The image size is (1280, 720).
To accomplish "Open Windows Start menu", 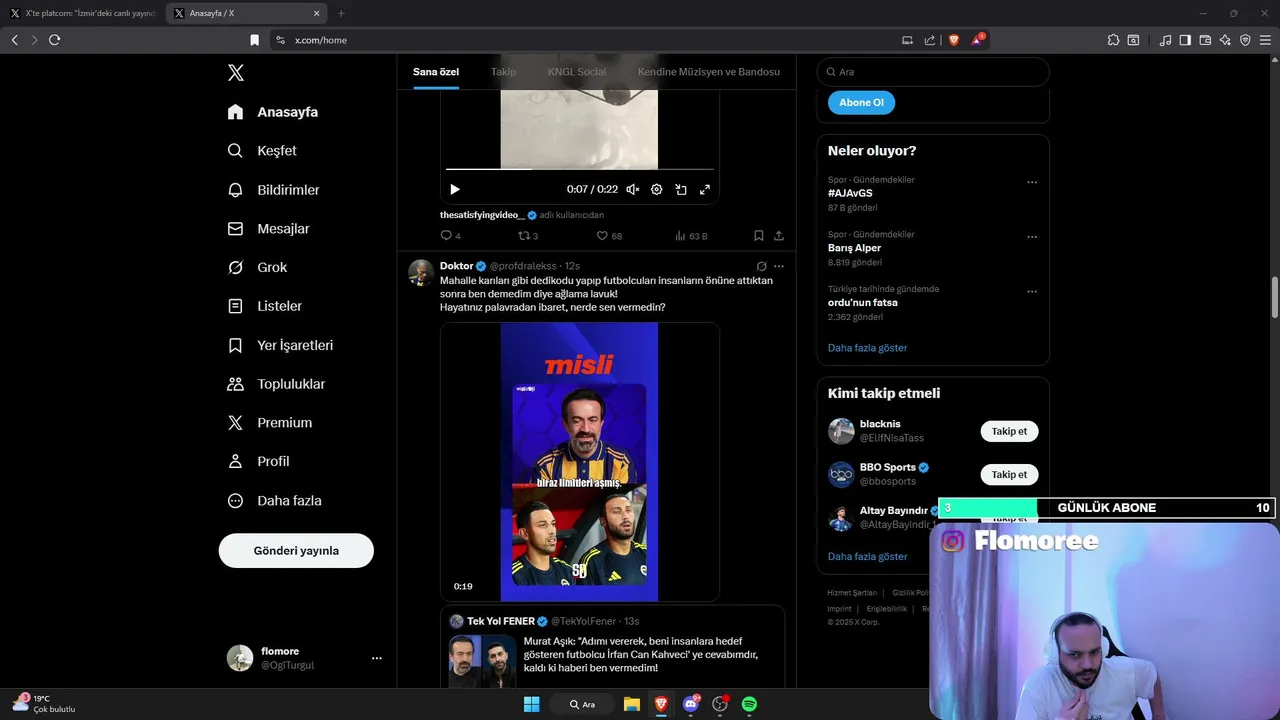I will pyautogui.click(x=531, y=704).
